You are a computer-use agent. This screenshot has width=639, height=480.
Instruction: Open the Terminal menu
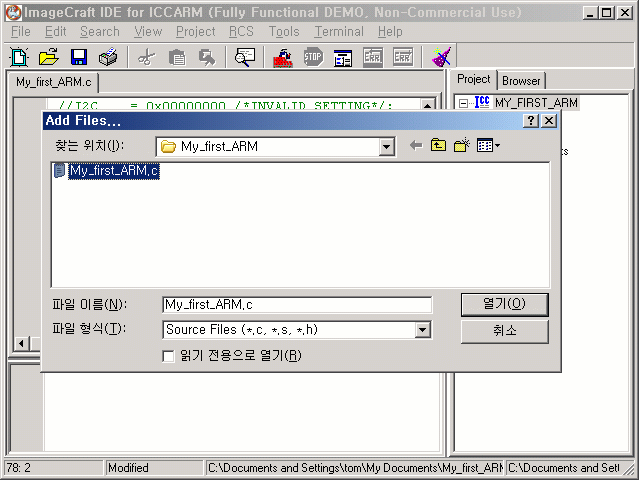339,32
